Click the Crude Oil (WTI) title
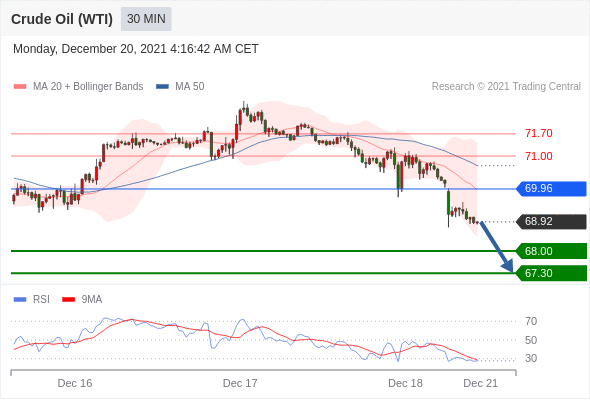 coord(62,19)
